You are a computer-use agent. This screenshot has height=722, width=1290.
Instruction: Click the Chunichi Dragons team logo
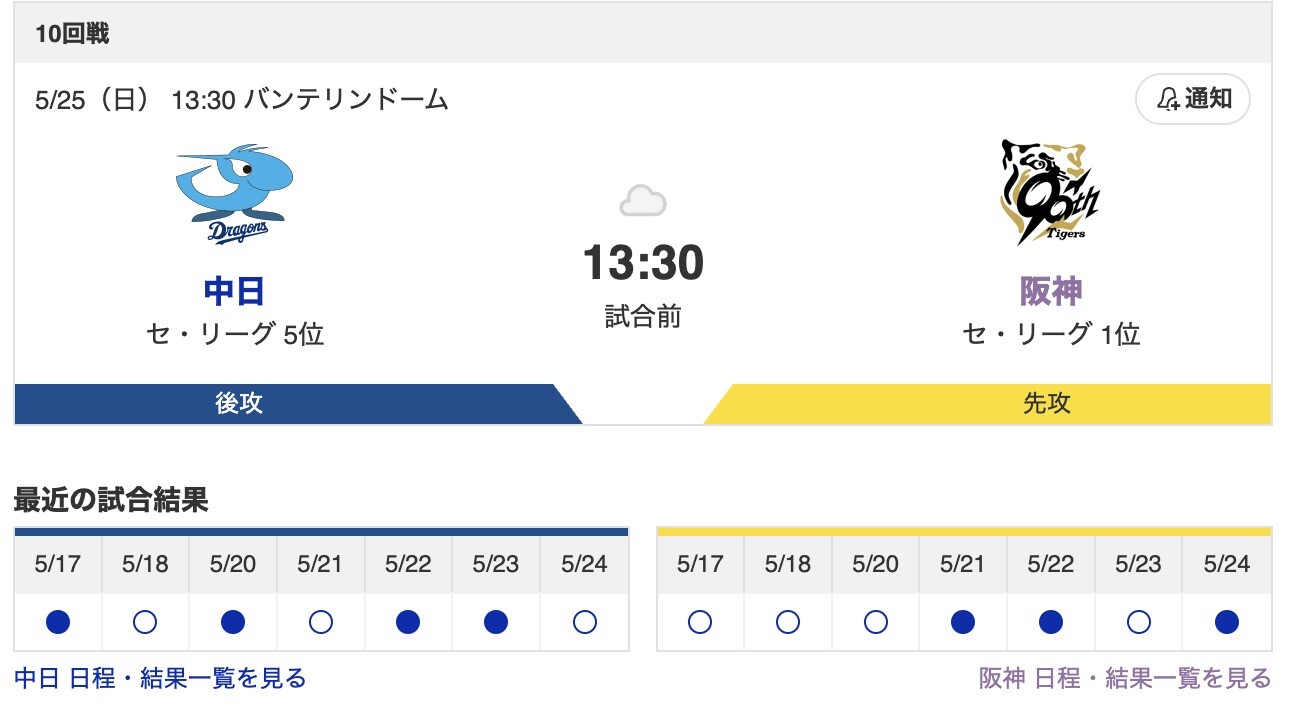point(235,194)
